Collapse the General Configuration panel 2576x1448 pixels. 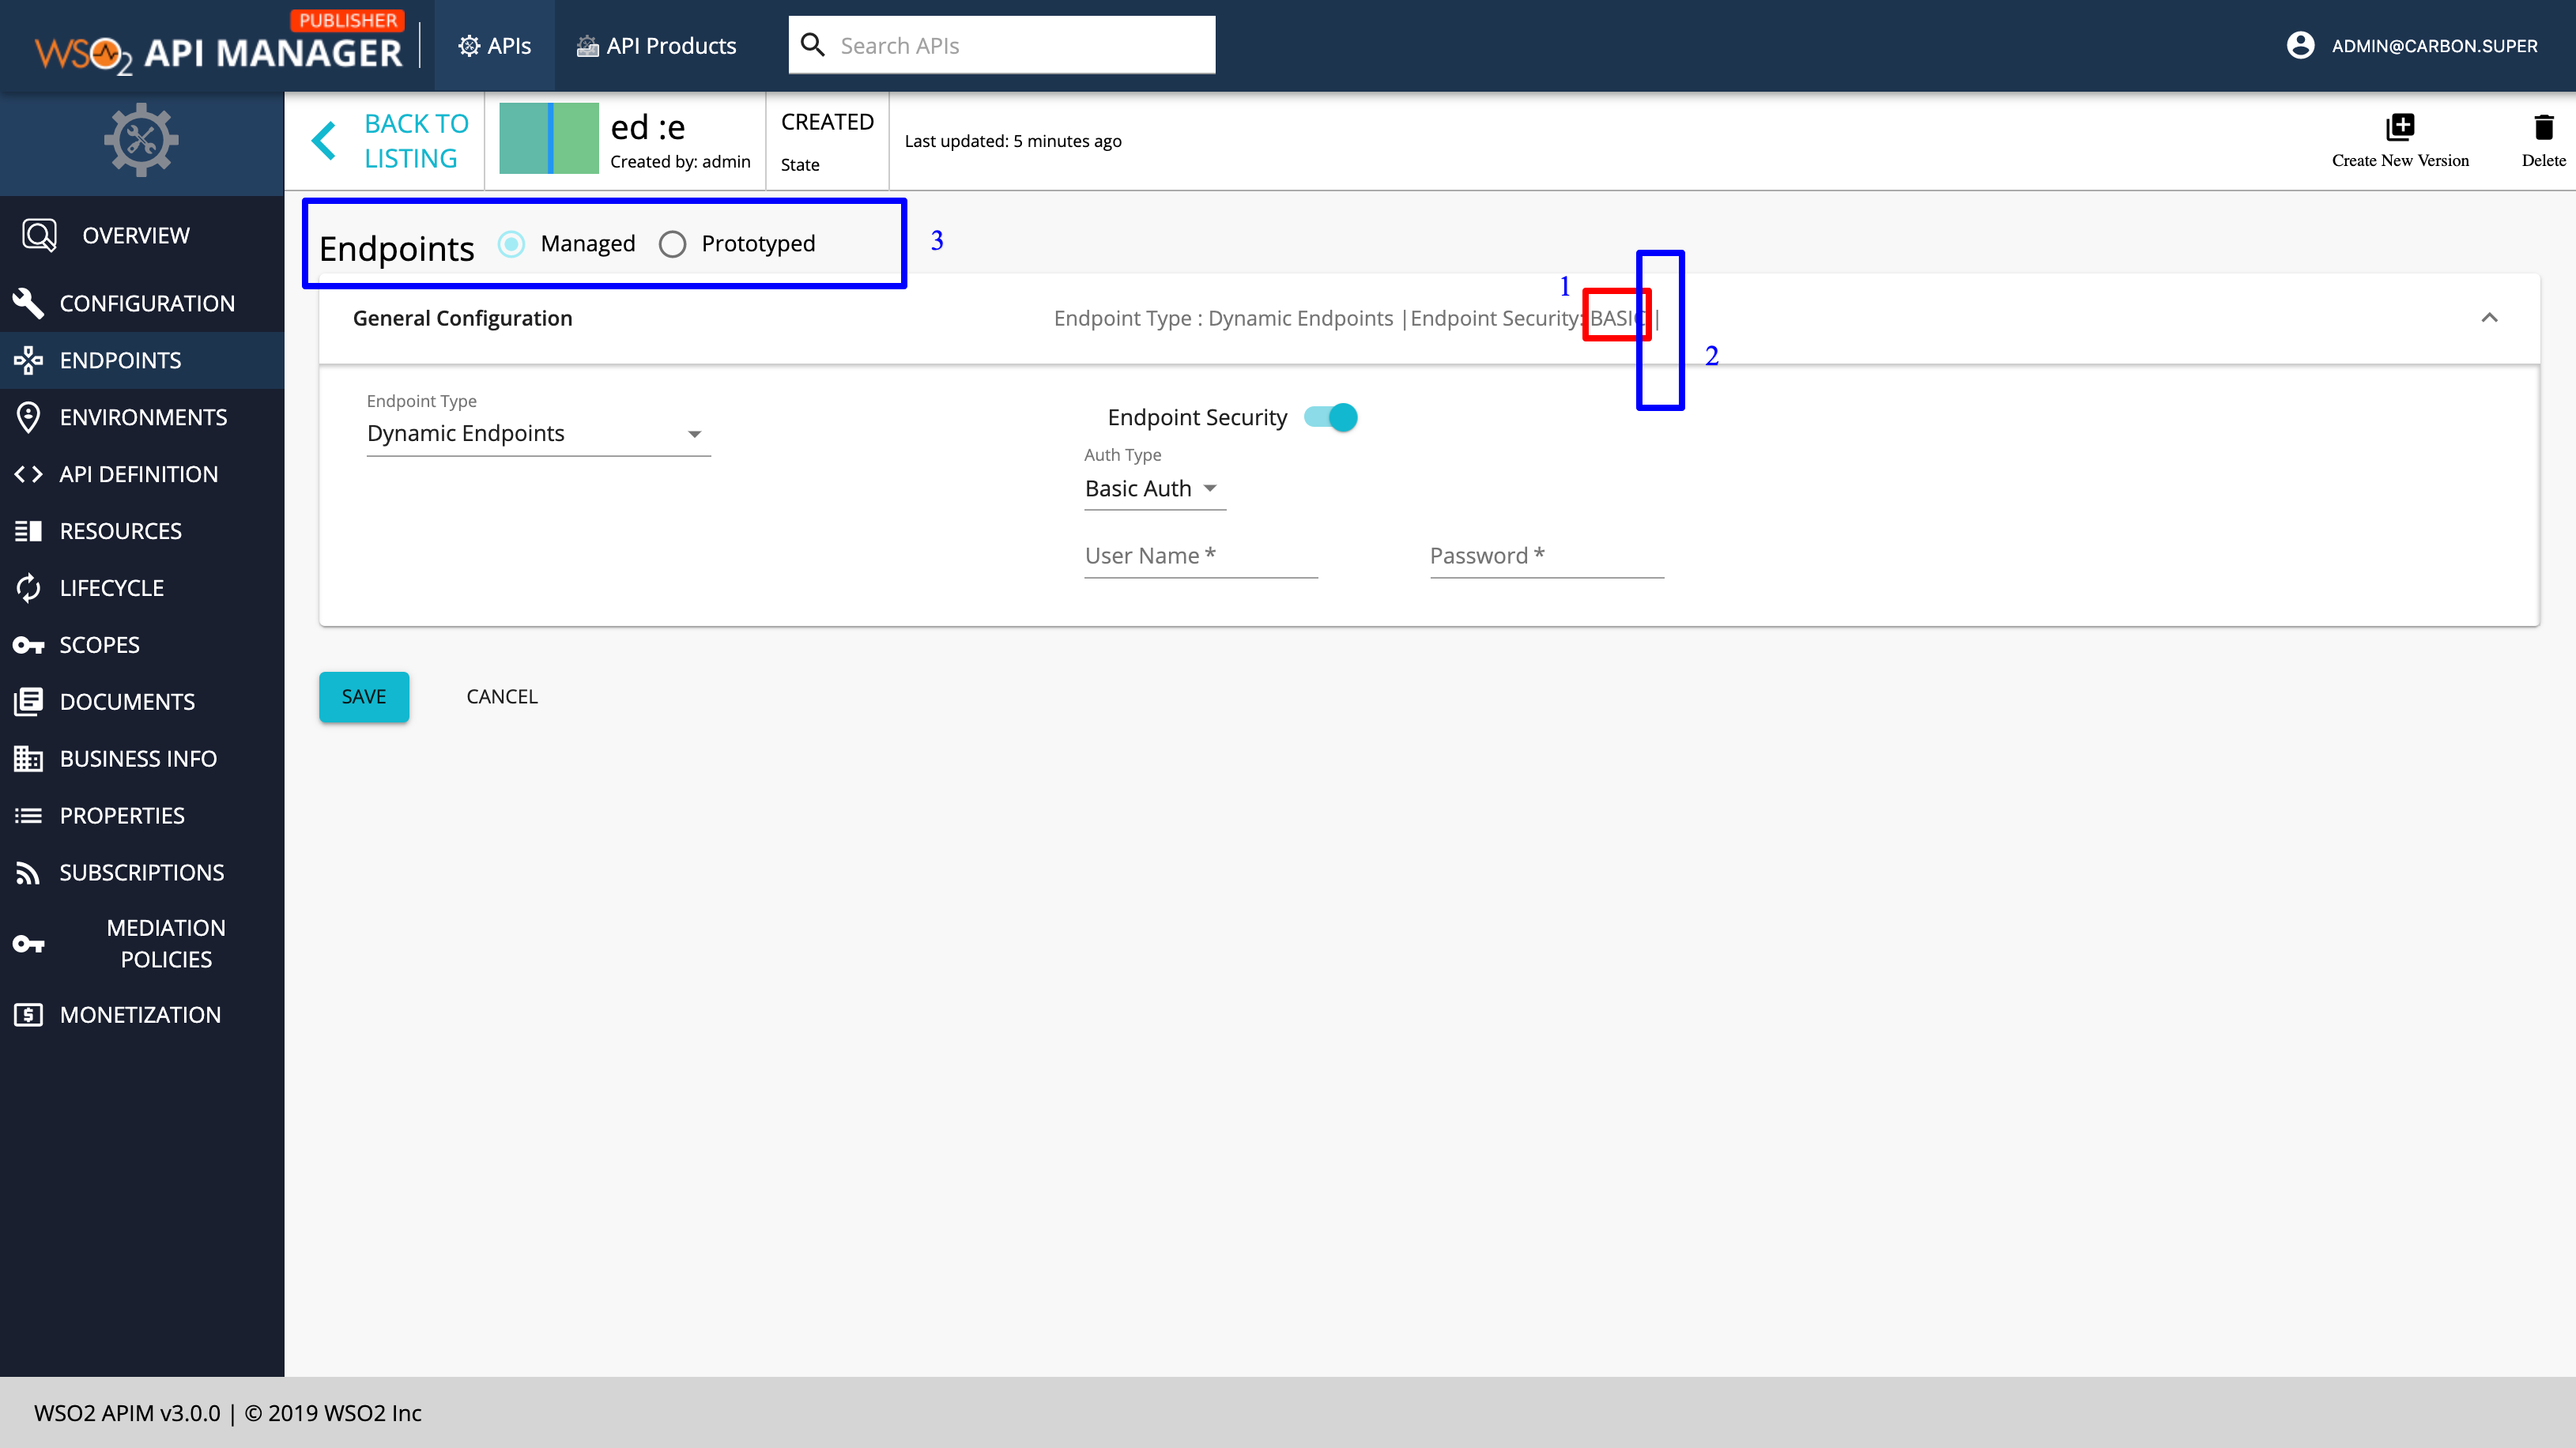pyautogui.click(x=2490, y=318)
